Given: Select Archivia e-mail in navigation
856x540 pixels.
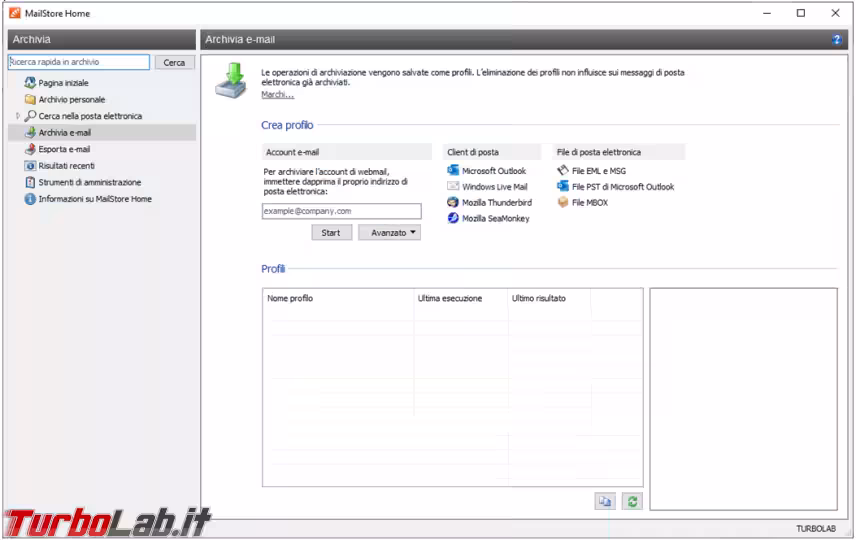Looking at the screenshot, I should click(x=64, y=132).
